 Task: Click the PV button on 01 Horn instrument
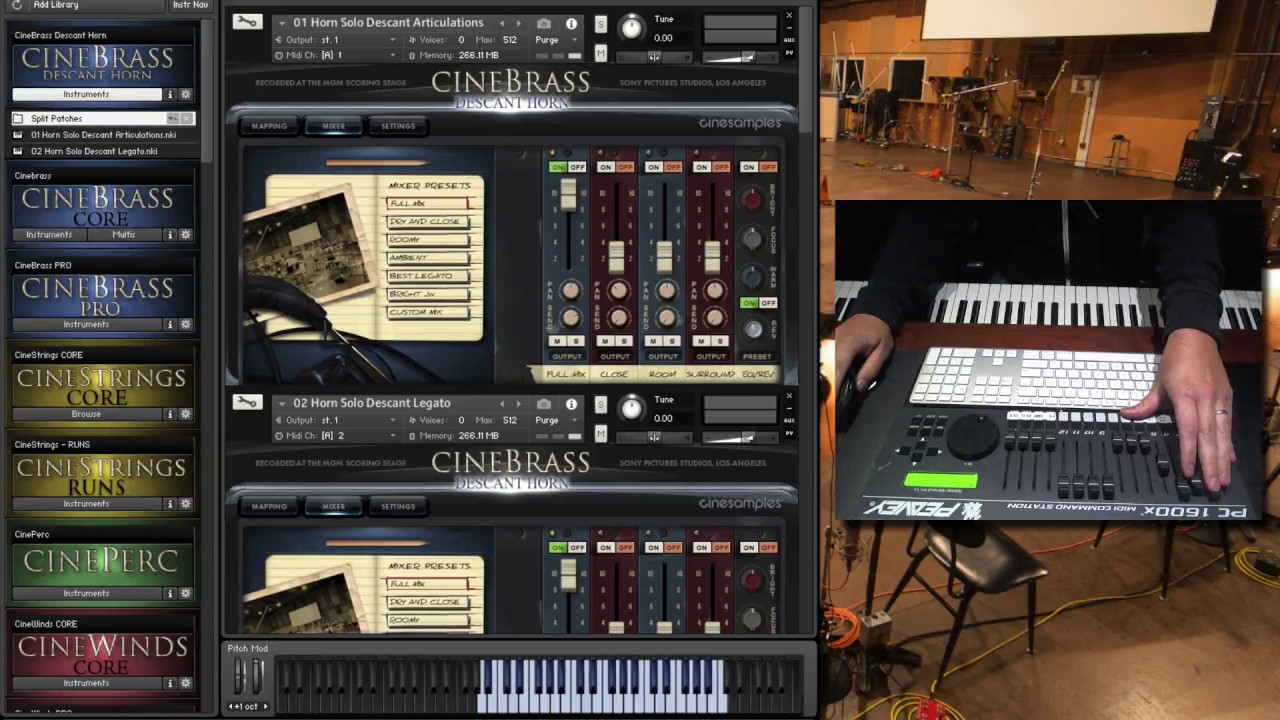[x=789, y=52]
